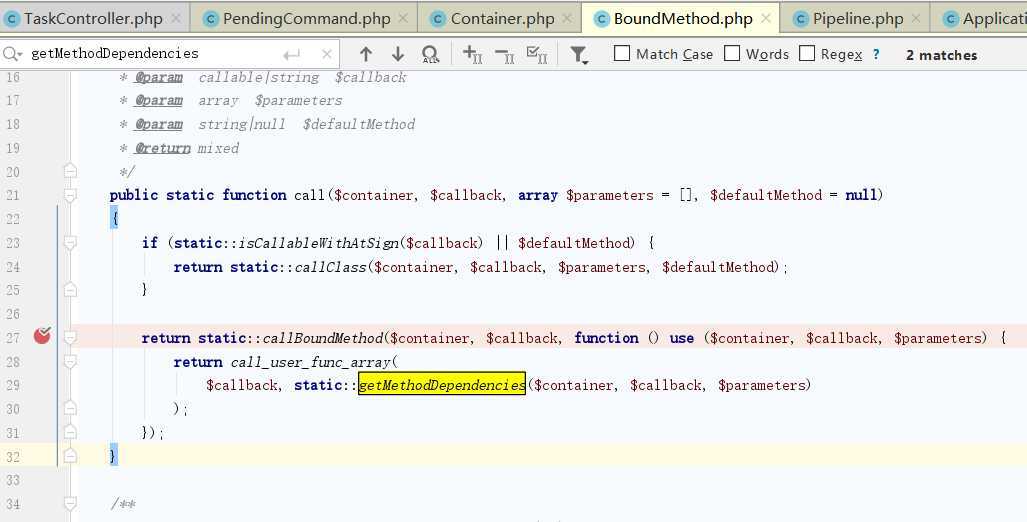
Task: Click line number 29 in gutter
Action: (13, 385)
